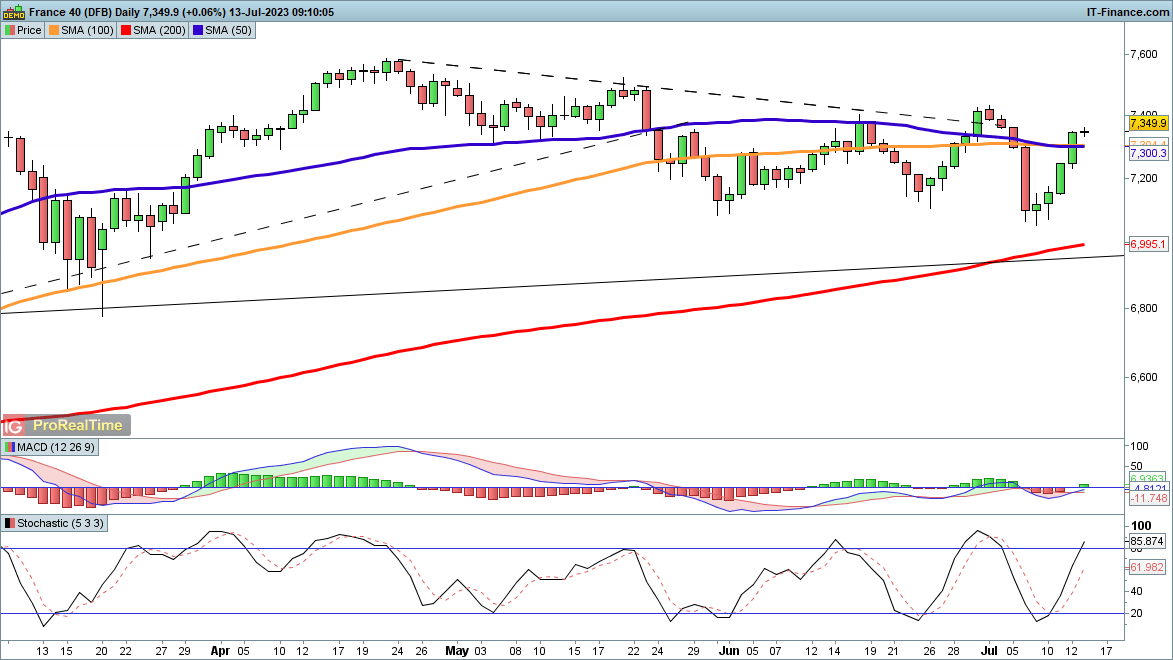Click the Price legend label

(29, 30)
